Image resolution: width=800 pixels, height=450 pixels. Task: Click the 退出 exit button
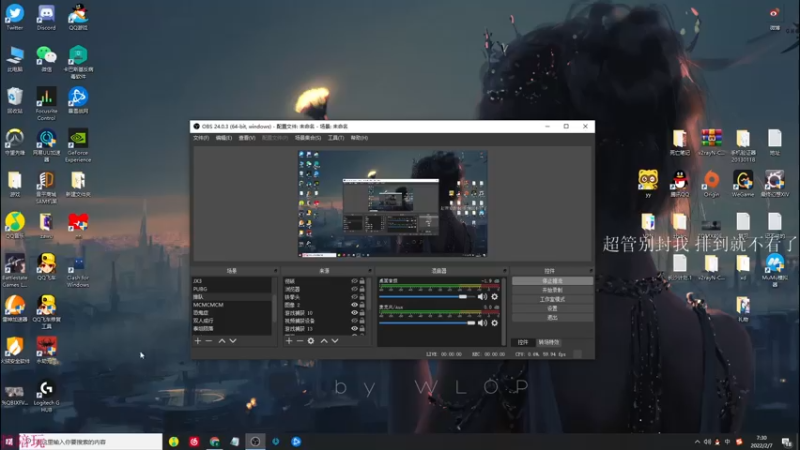click(x=553, y=318)
